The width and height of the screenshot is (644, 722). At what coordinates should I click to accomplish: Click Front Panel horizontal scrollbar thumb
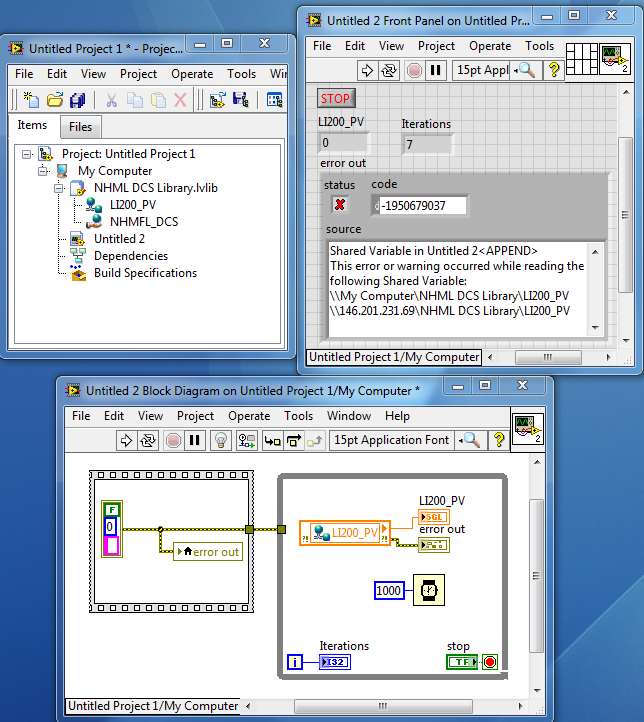(548, 357)
